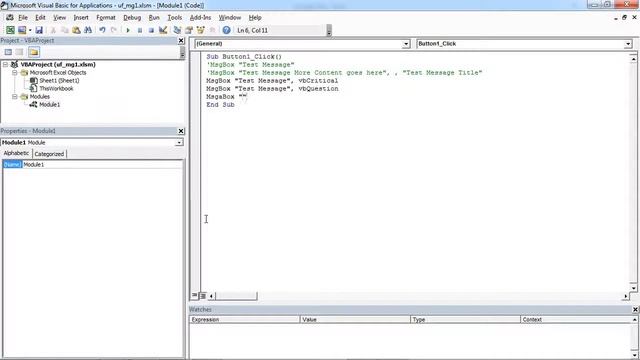The height and width of the screenshot is (360, 640).
Task: Click the Module1 name value field
Action: tap(102, 164)
